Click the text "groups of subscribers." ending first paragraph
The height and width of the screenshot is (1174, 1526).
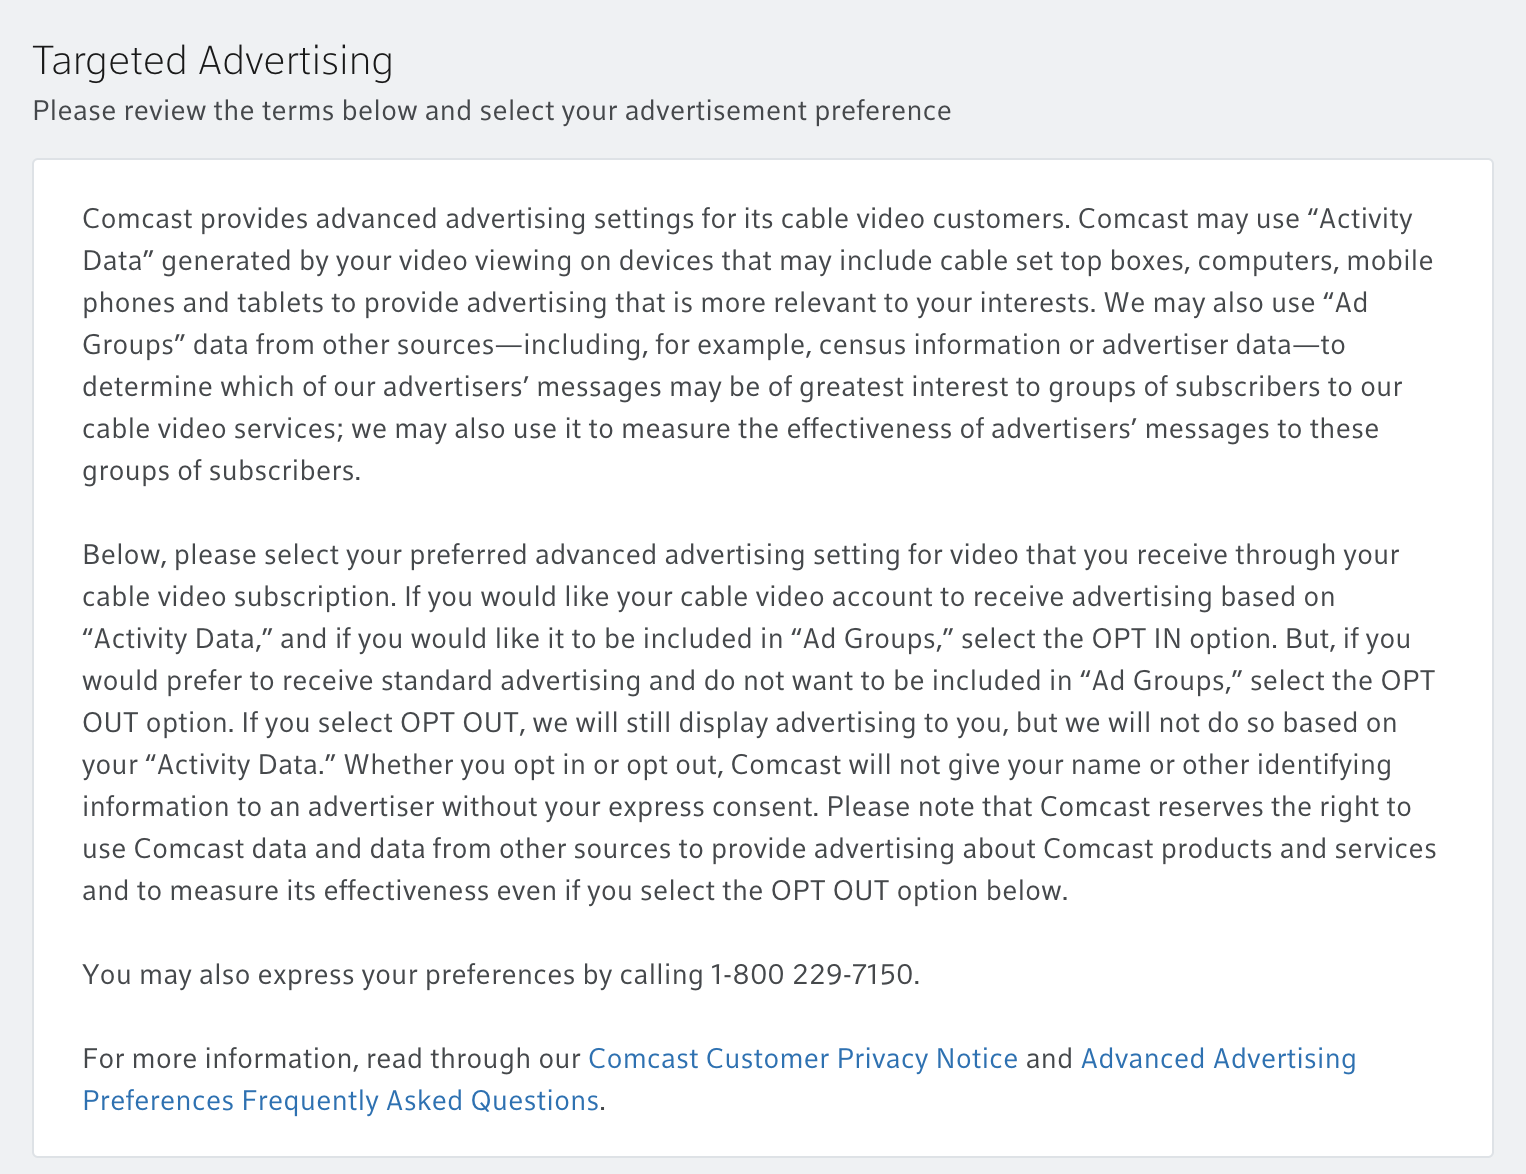(x=221, y=470)
